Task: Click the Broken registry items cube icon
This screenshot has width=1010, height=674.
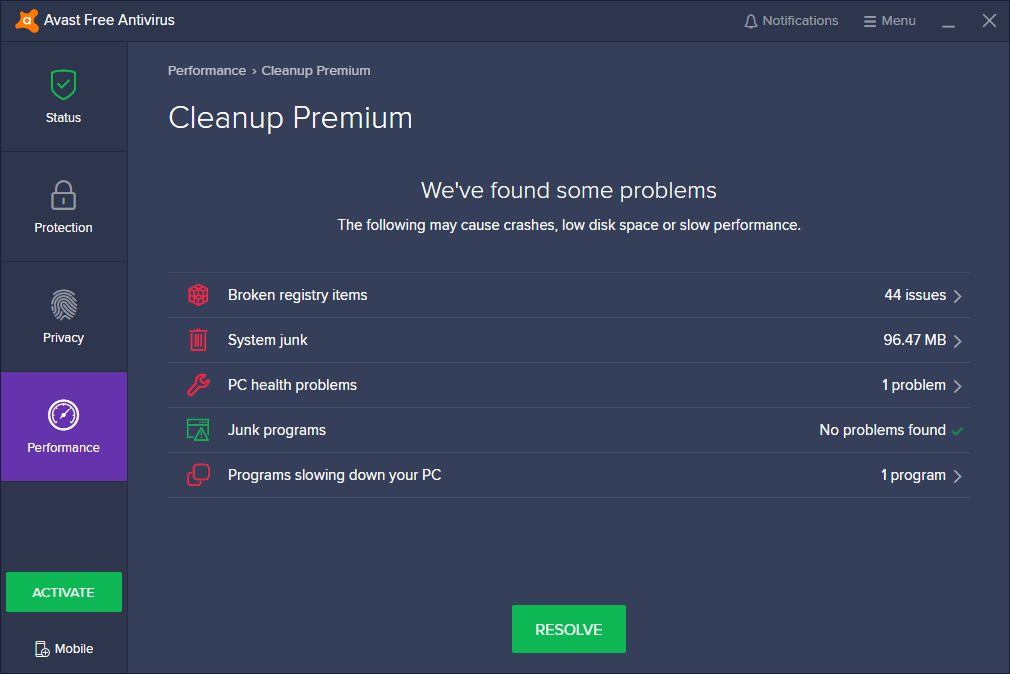Action: 198,295
